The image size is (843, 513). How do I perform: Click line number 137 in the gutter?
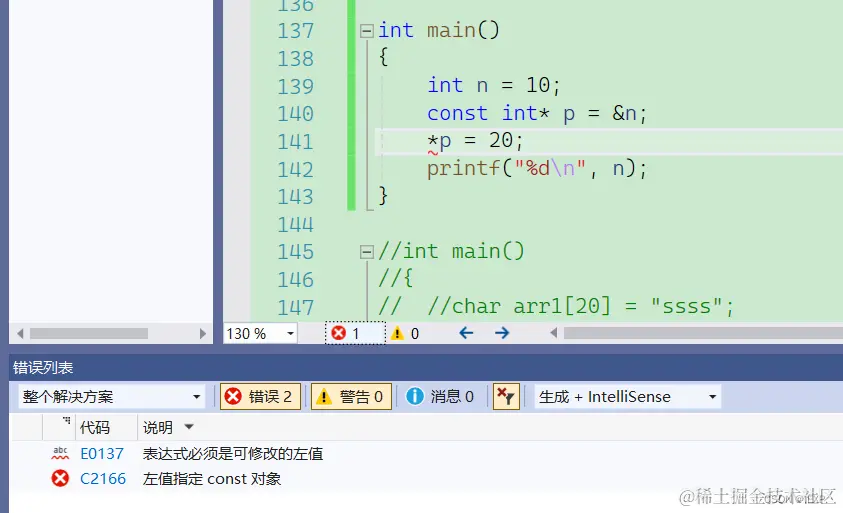295,31
